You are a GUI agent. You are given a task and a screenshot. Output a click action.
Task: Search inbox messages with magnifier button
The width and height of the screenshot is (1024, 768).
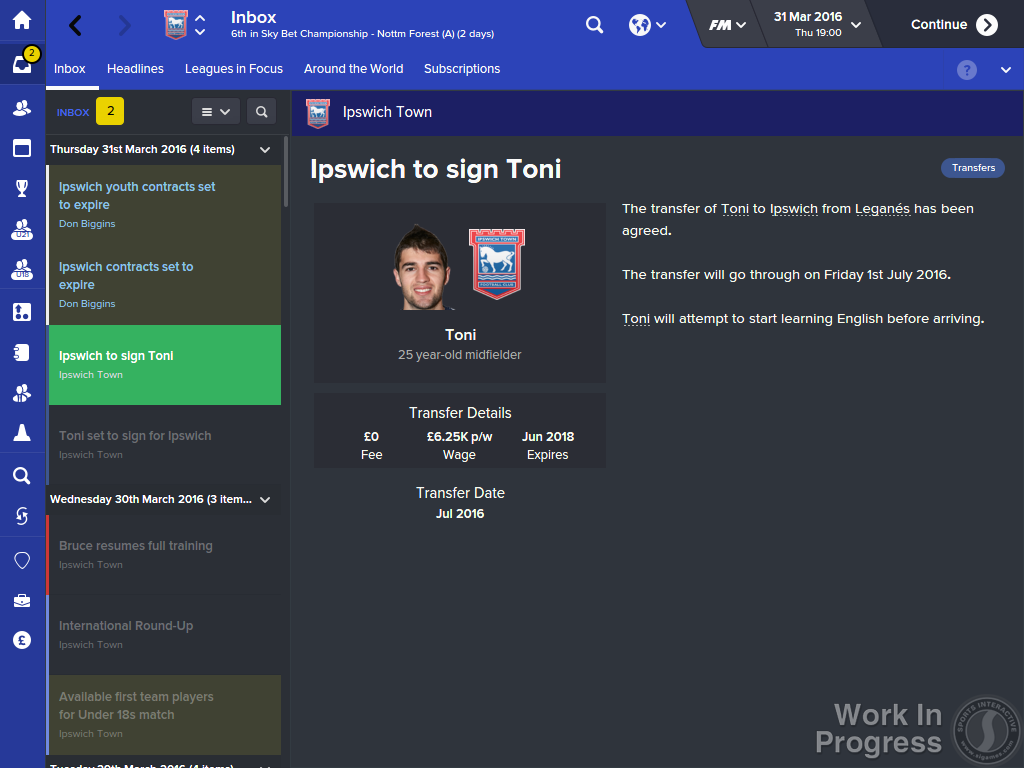261,112
